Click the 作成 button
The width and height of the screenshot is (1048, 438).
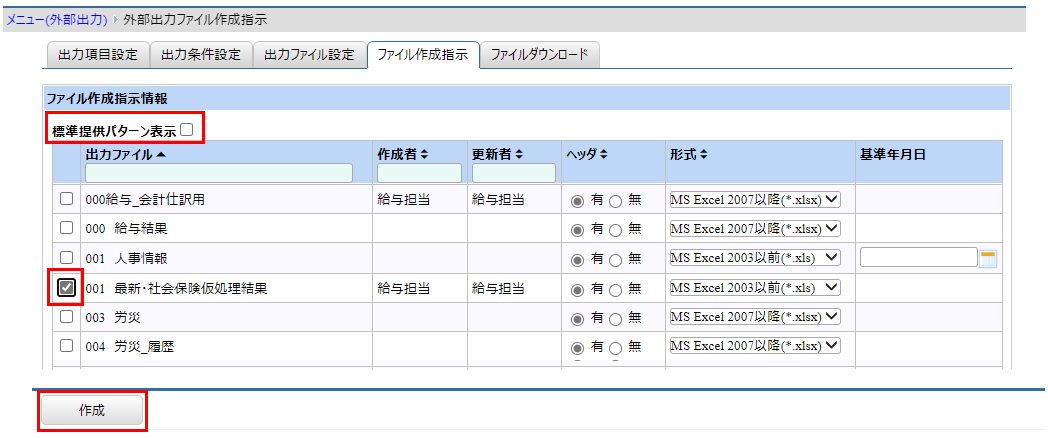click(x=92, y=410)
